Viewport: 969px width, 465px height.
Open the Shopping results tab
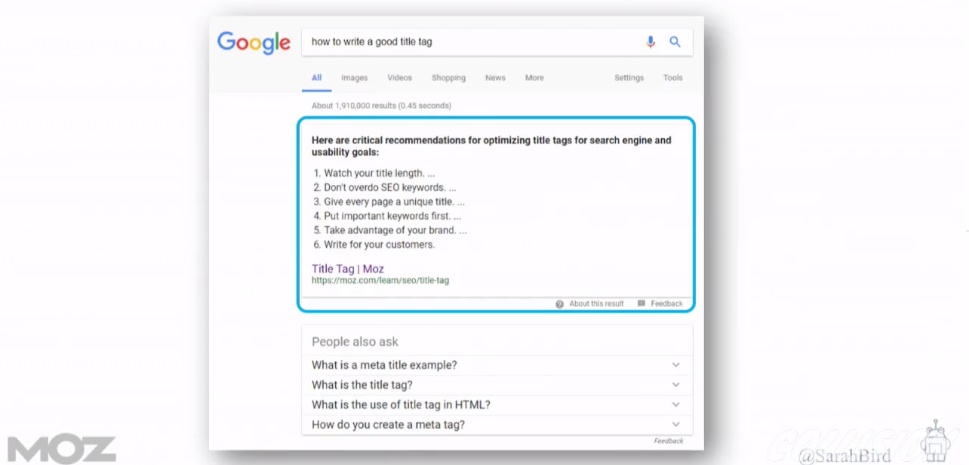[x=449, y=78]
